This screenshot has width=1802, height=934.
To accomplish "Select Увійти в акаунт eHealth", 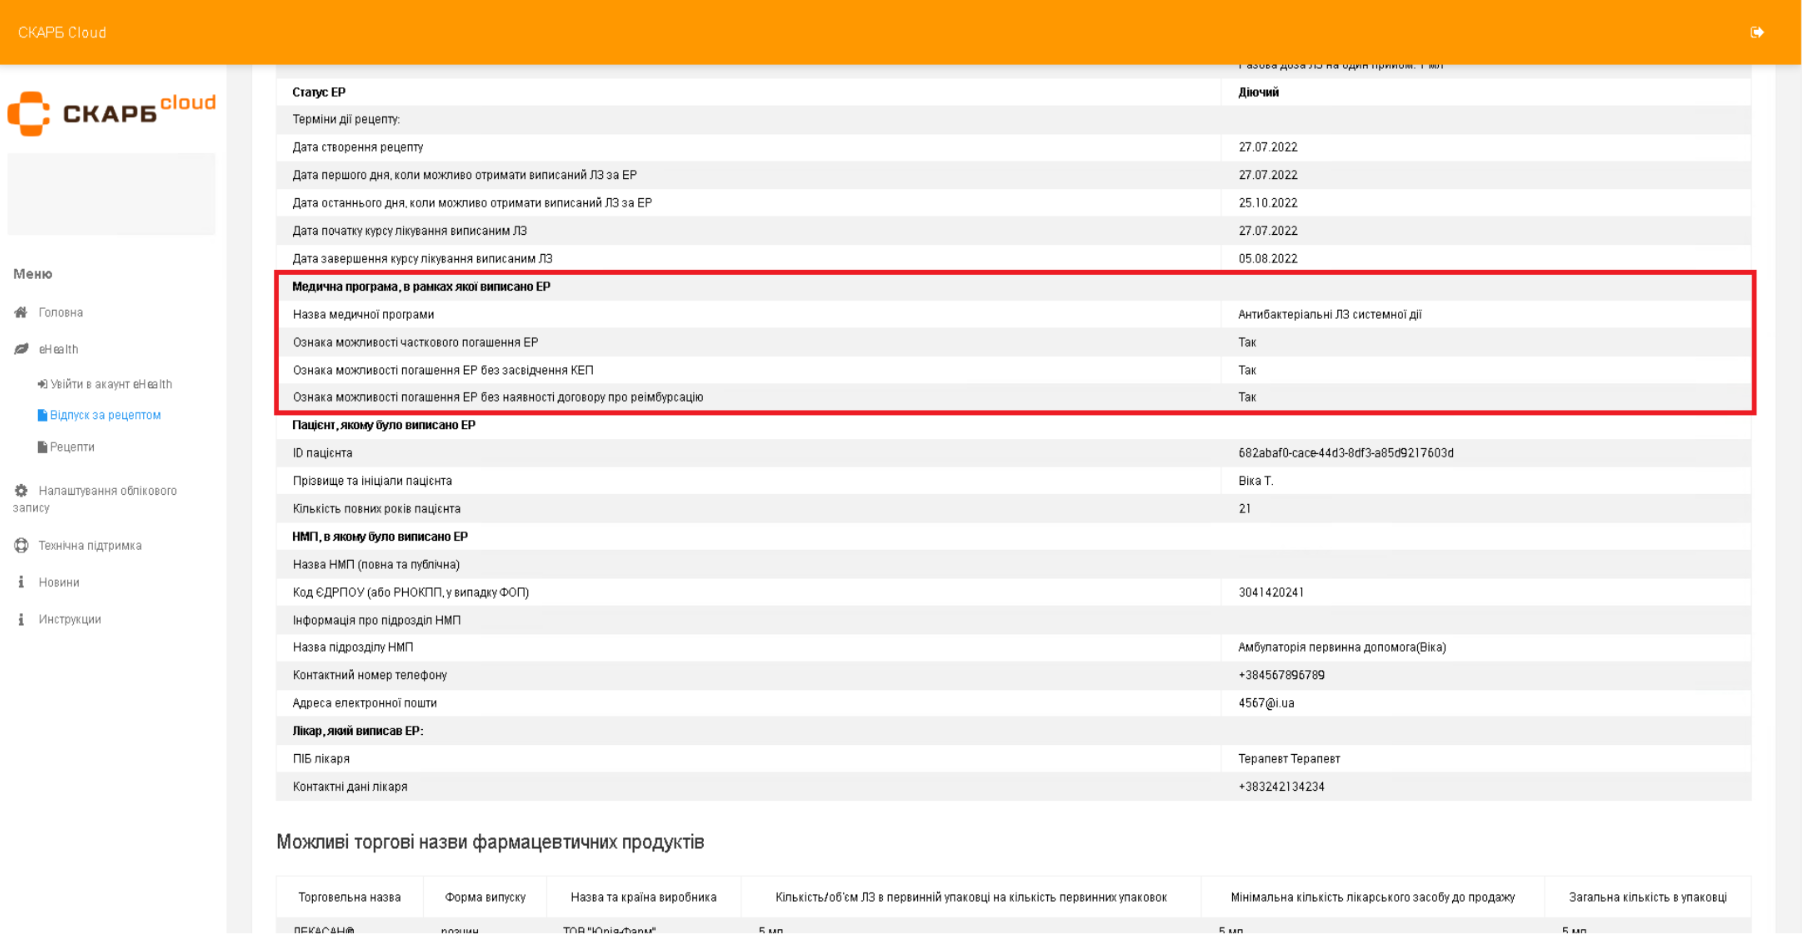I will click(x=111, y=384).
